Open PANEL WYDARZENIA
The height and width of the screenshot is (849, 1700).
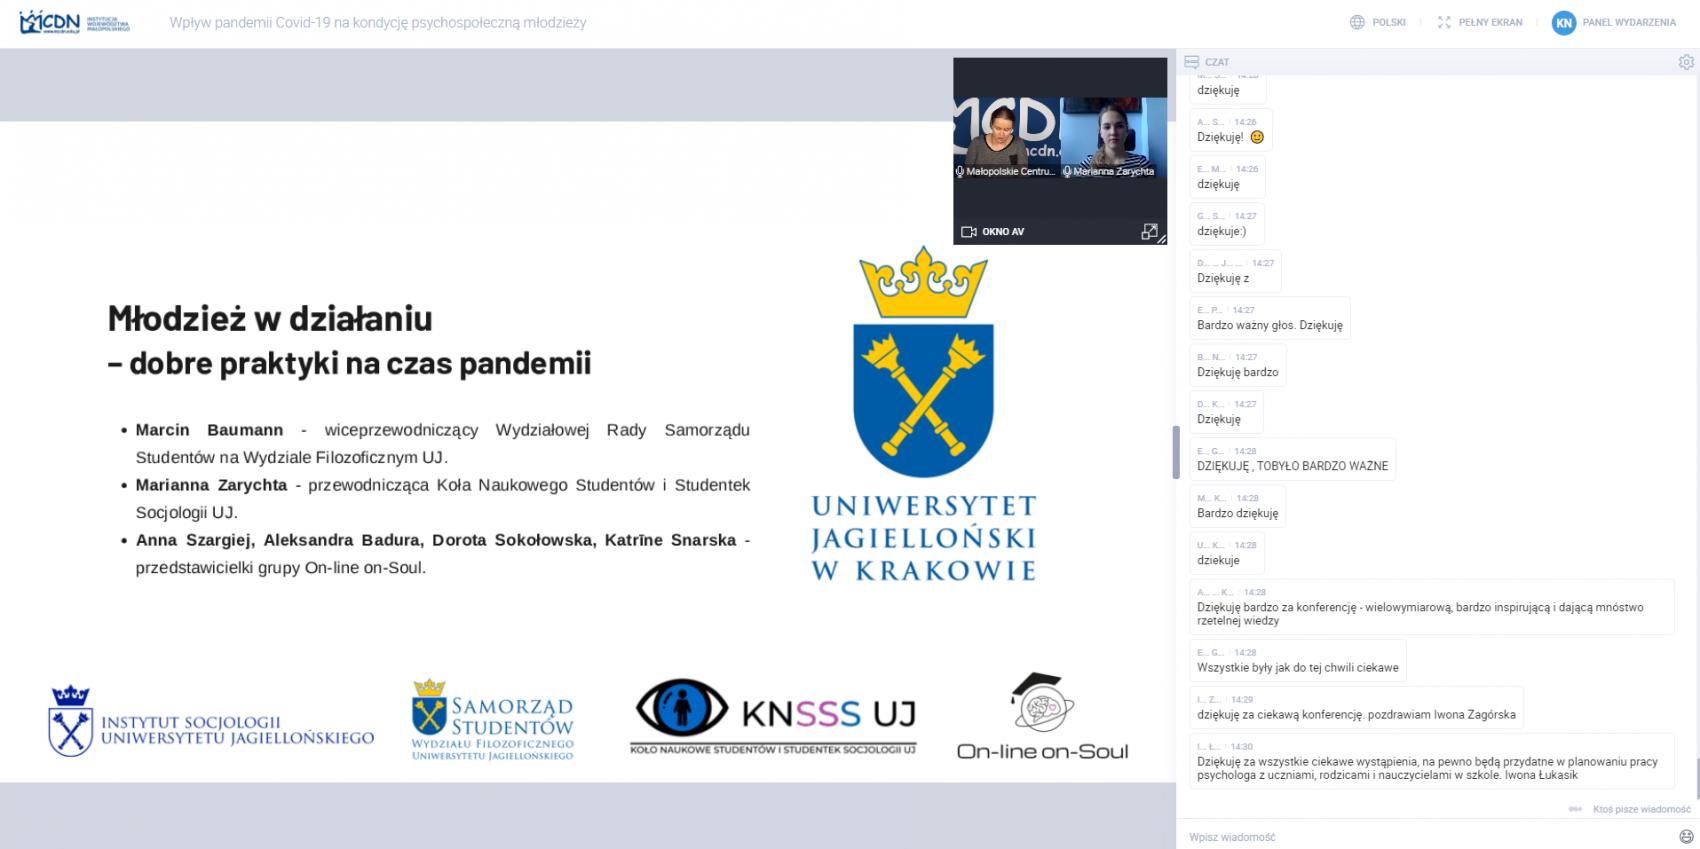click(1629, 22)
